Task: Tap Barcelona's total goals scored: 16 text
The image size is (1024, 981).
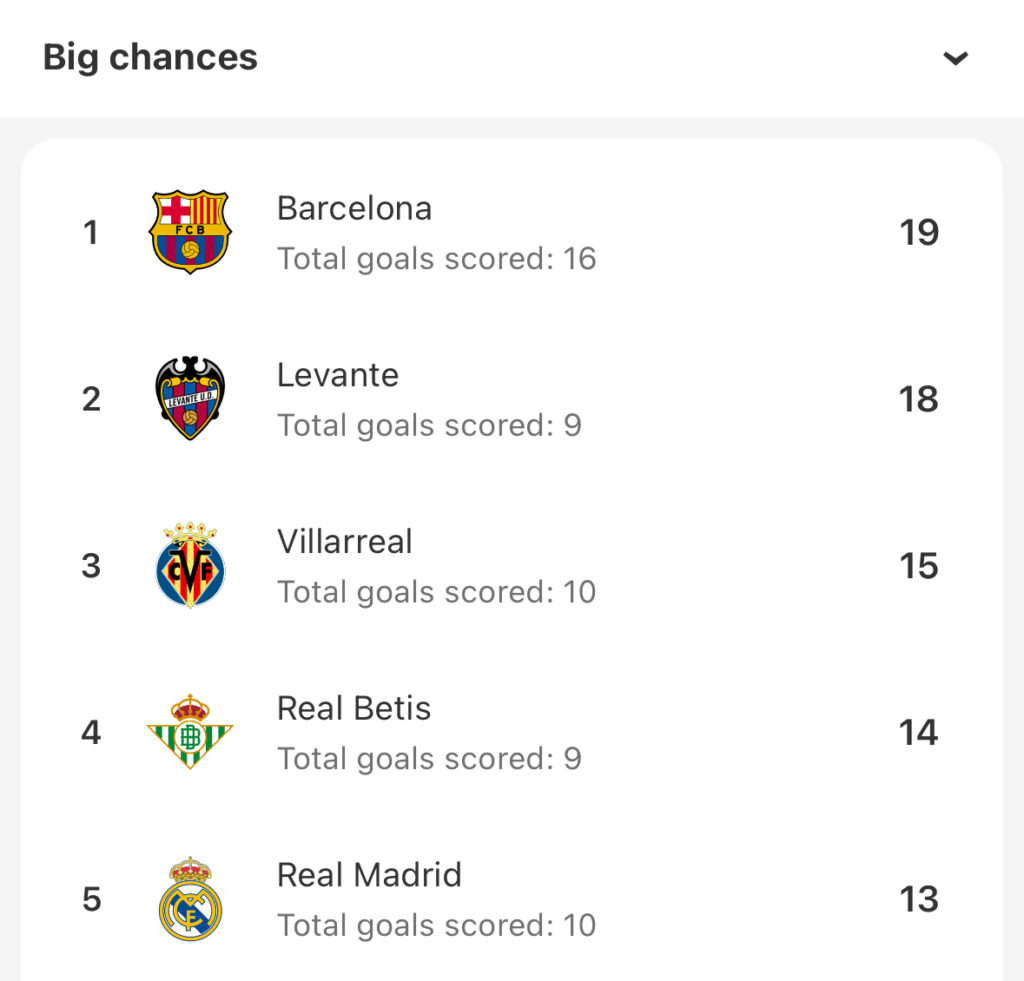Action: 436,259
